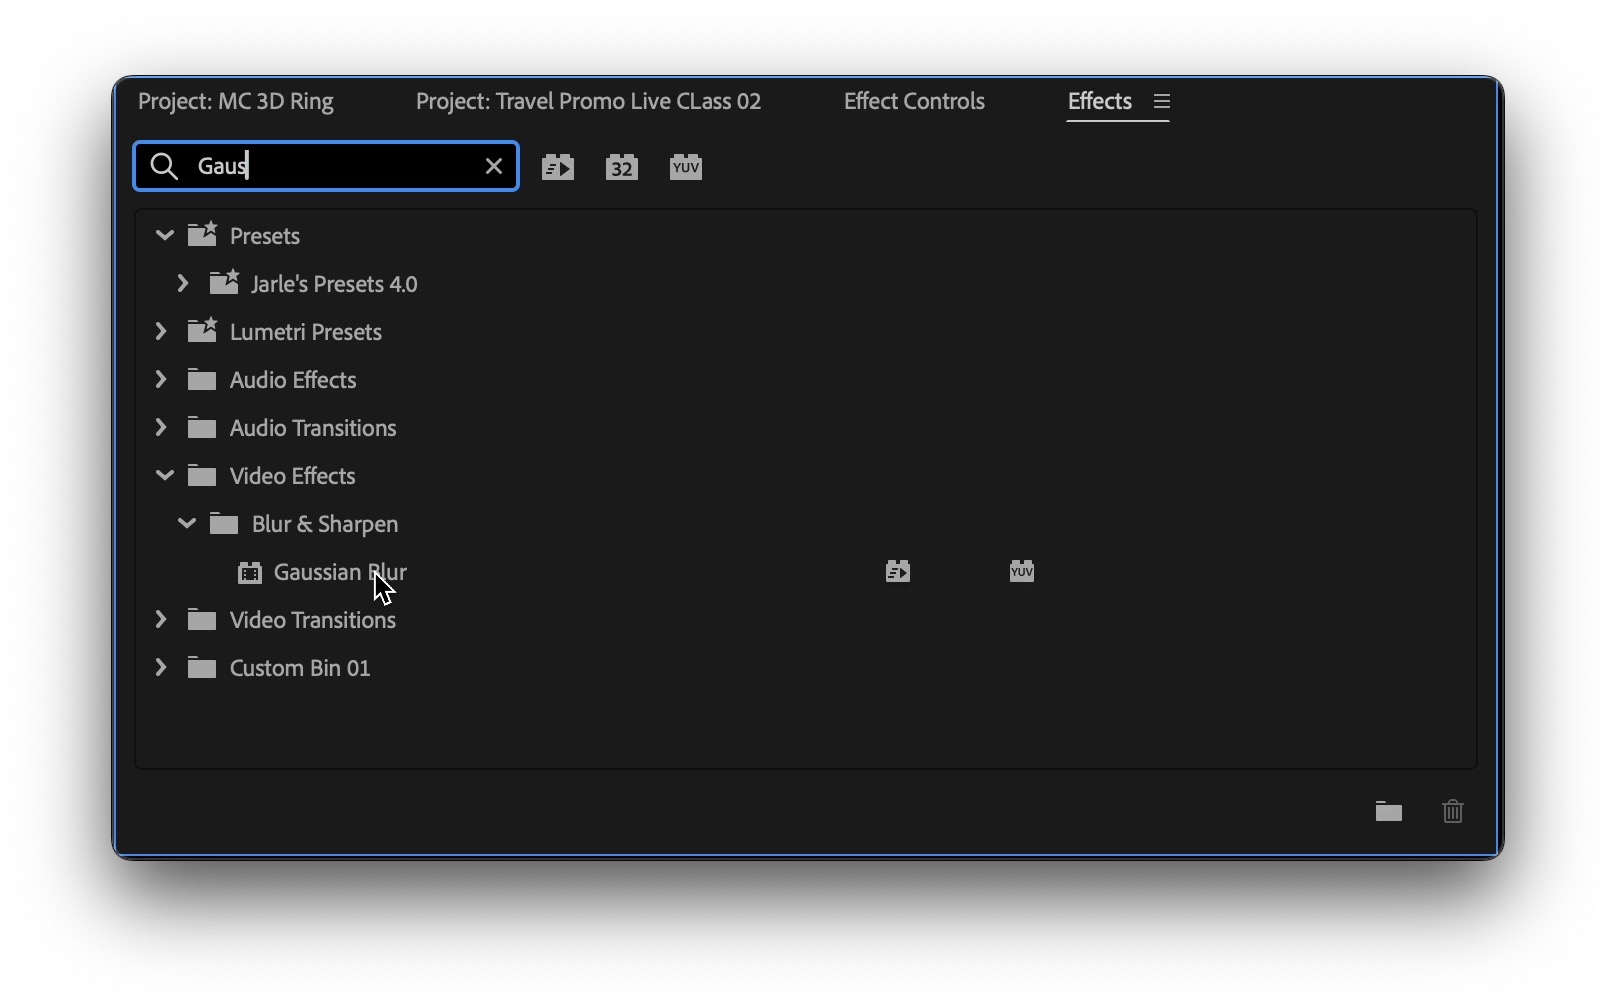Viewport: 1616px width, 1008px height.
Task: Expand the Lumetri Presets folder
Action: pyautogui.click(x=161, y=332)
